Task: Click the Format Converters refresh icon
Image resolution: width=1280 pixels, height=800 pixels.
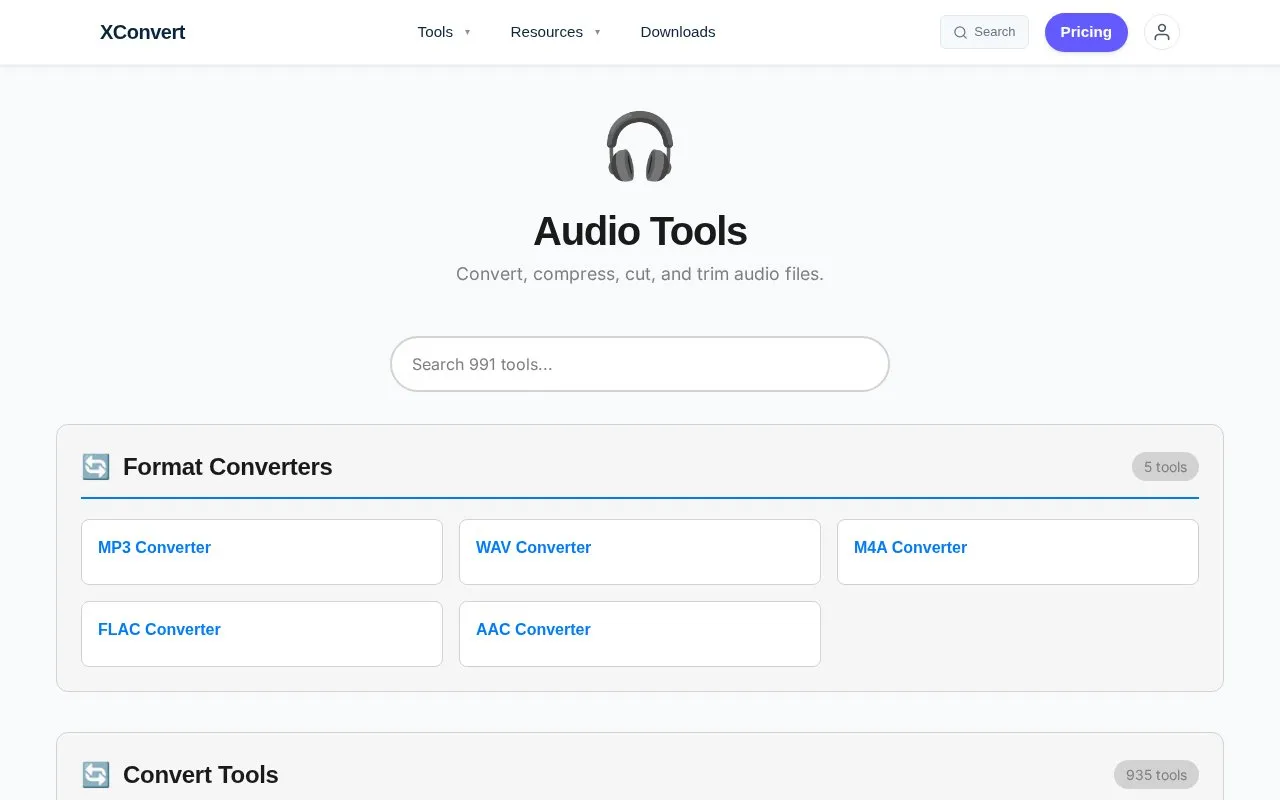Action: tap(96, 467)
